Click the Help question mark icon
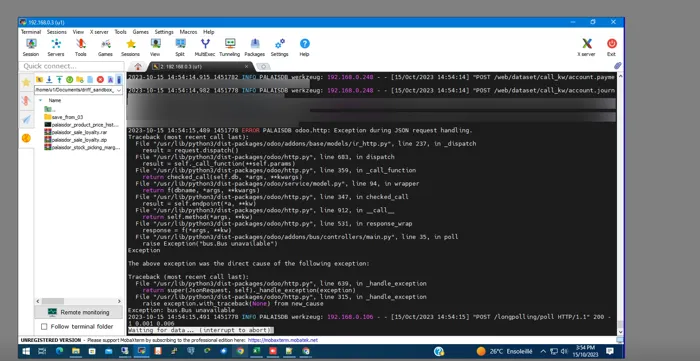Viewport: 700px width, 361px height. click(304, 47)
